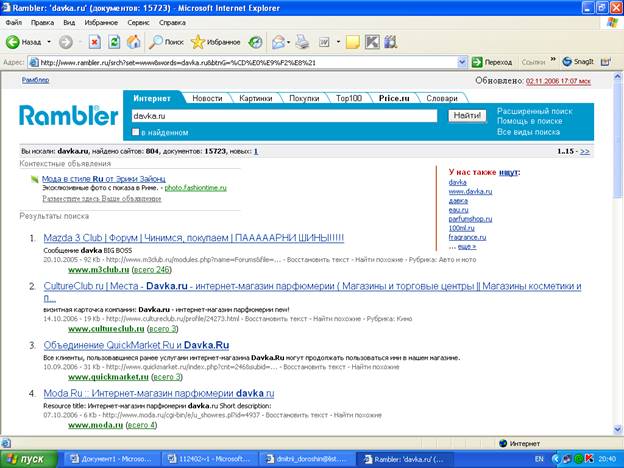Click the www.davka.ru related query link

(470, 191)
